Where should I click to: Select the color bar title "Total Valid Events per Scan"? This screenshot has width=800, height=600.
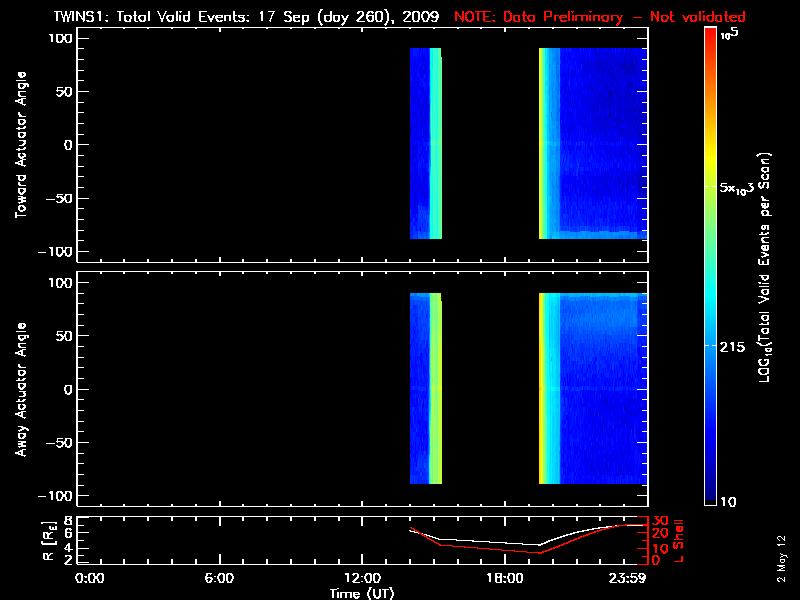767,267
